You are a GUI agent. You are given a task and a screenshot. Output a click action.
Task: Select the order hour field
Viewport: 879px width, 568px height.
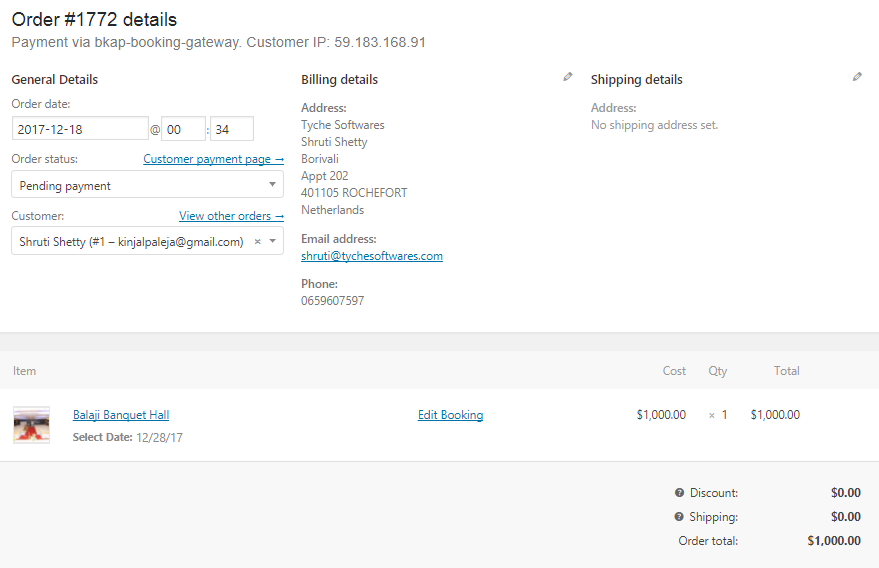183,129
